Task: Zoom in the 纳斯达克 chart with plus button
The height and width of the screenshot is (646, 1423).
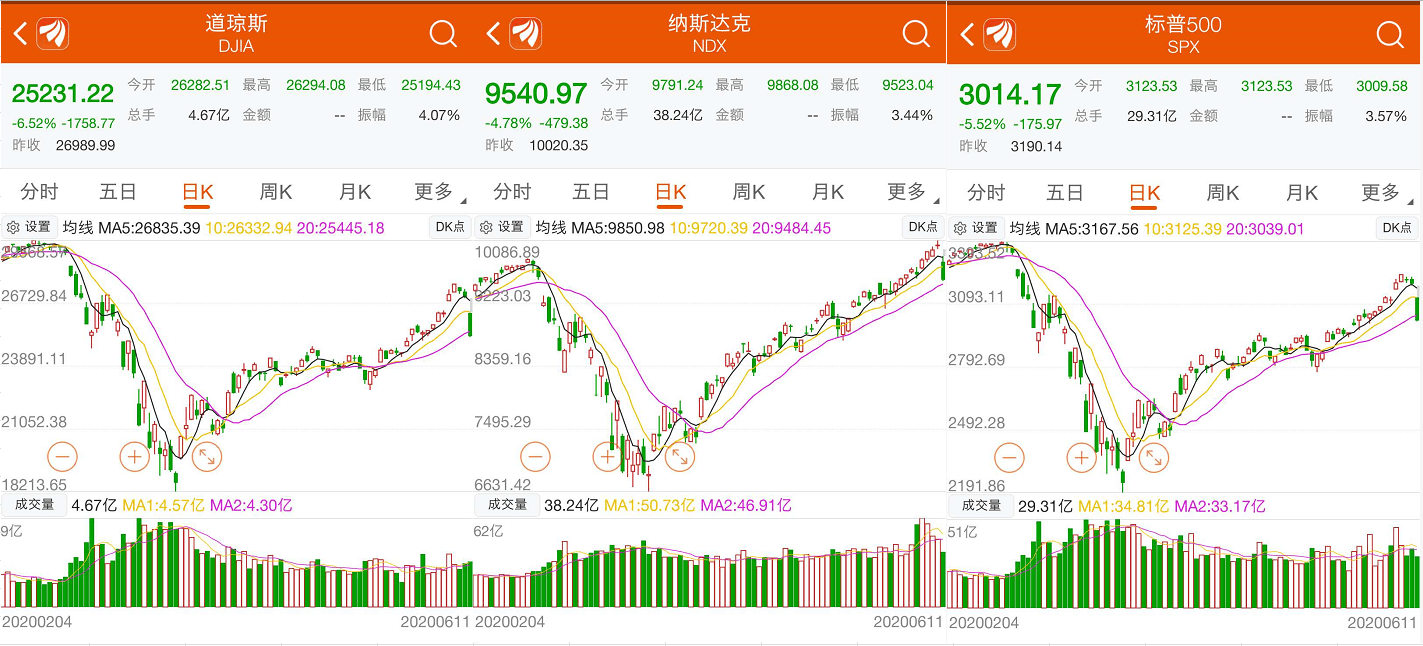Action: coord(607,457)
